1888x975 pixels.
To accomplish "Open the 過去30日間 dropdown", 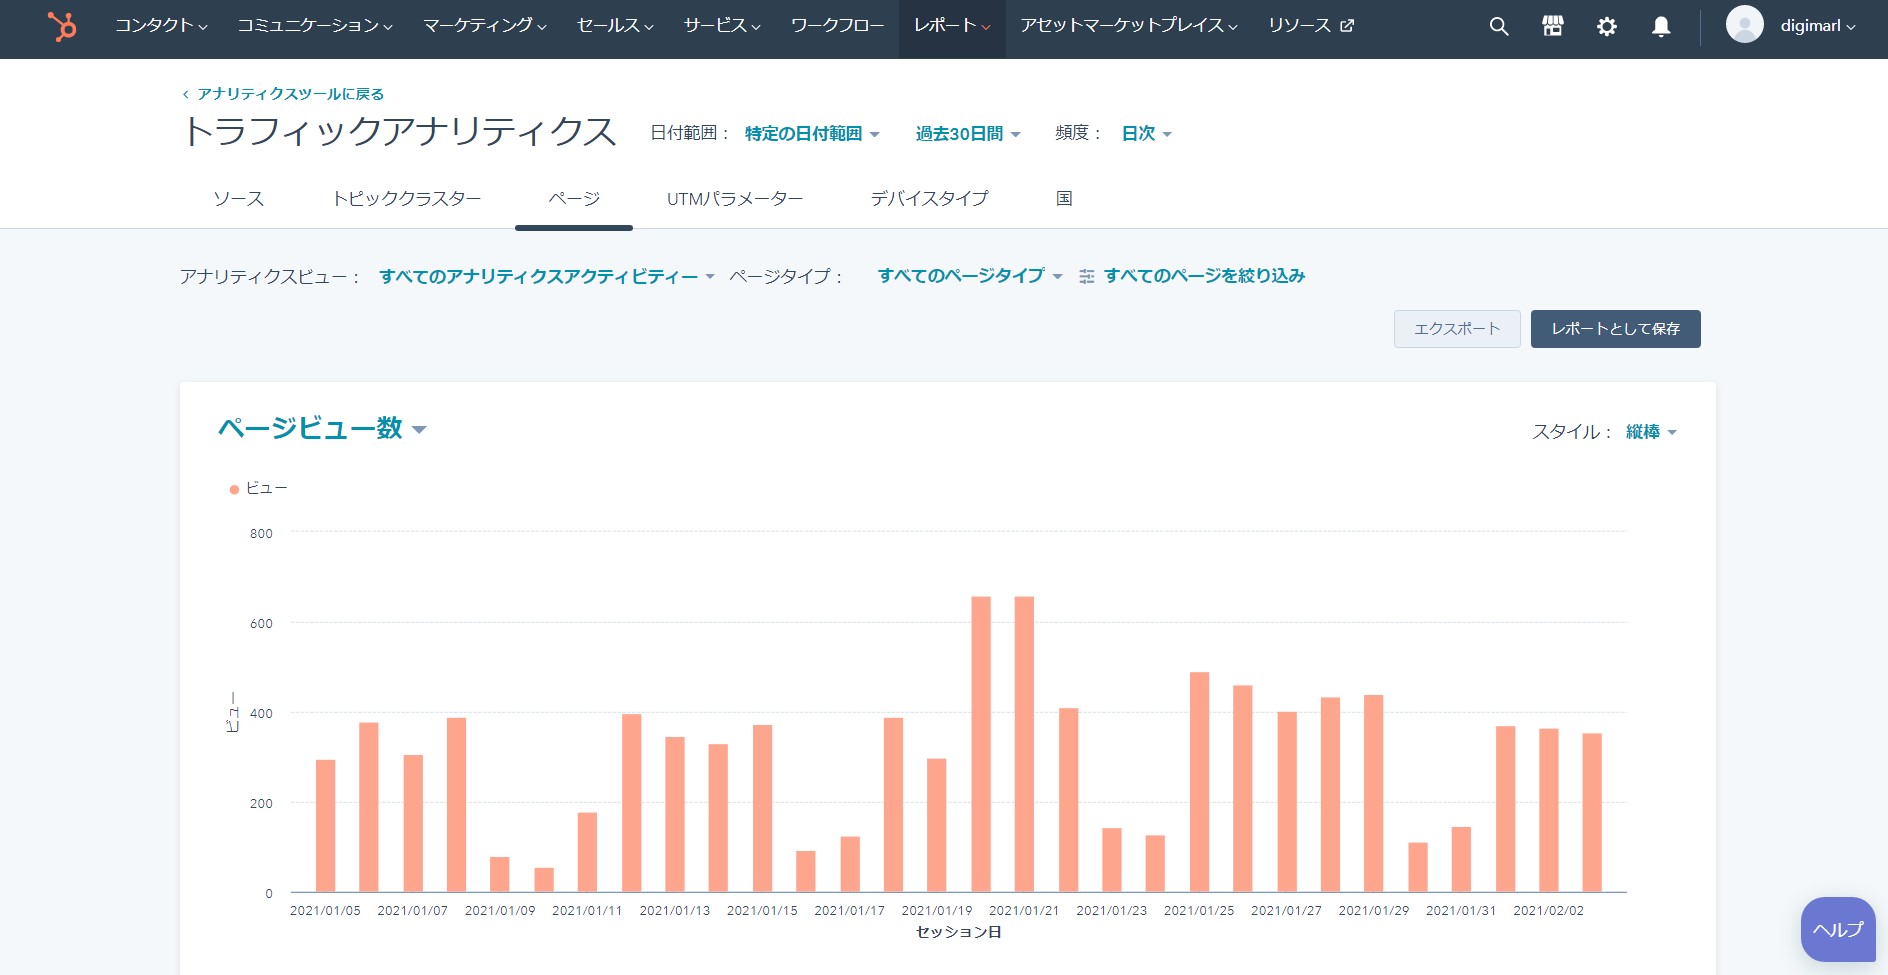I will pyautogui.click(x=968, y=134).
